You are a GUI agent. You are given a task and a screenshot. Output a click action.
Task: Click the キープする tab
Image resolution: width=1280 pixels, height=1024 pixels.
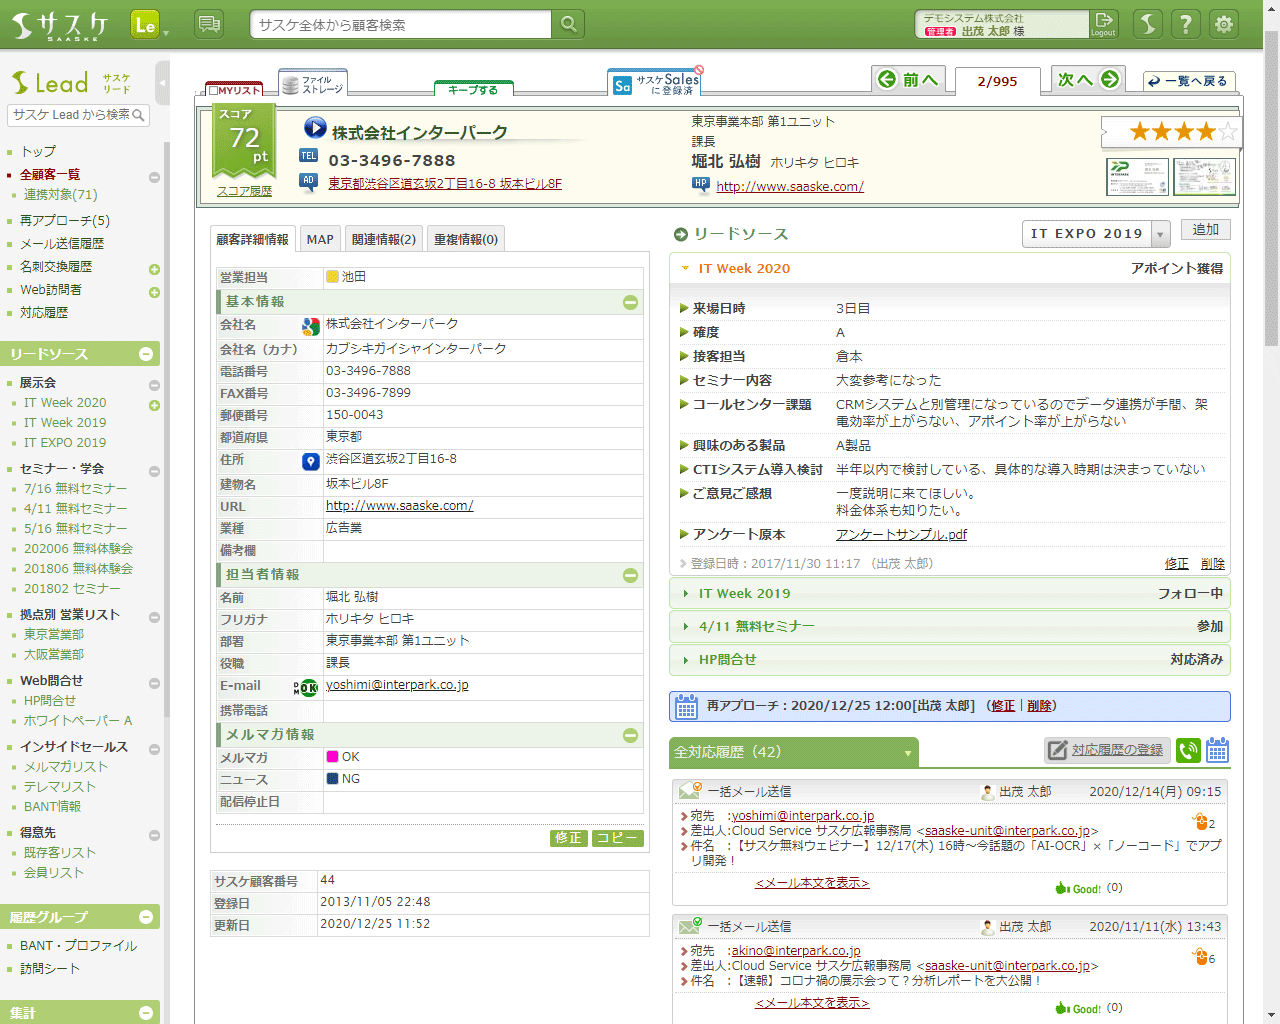tap(473, 89)
